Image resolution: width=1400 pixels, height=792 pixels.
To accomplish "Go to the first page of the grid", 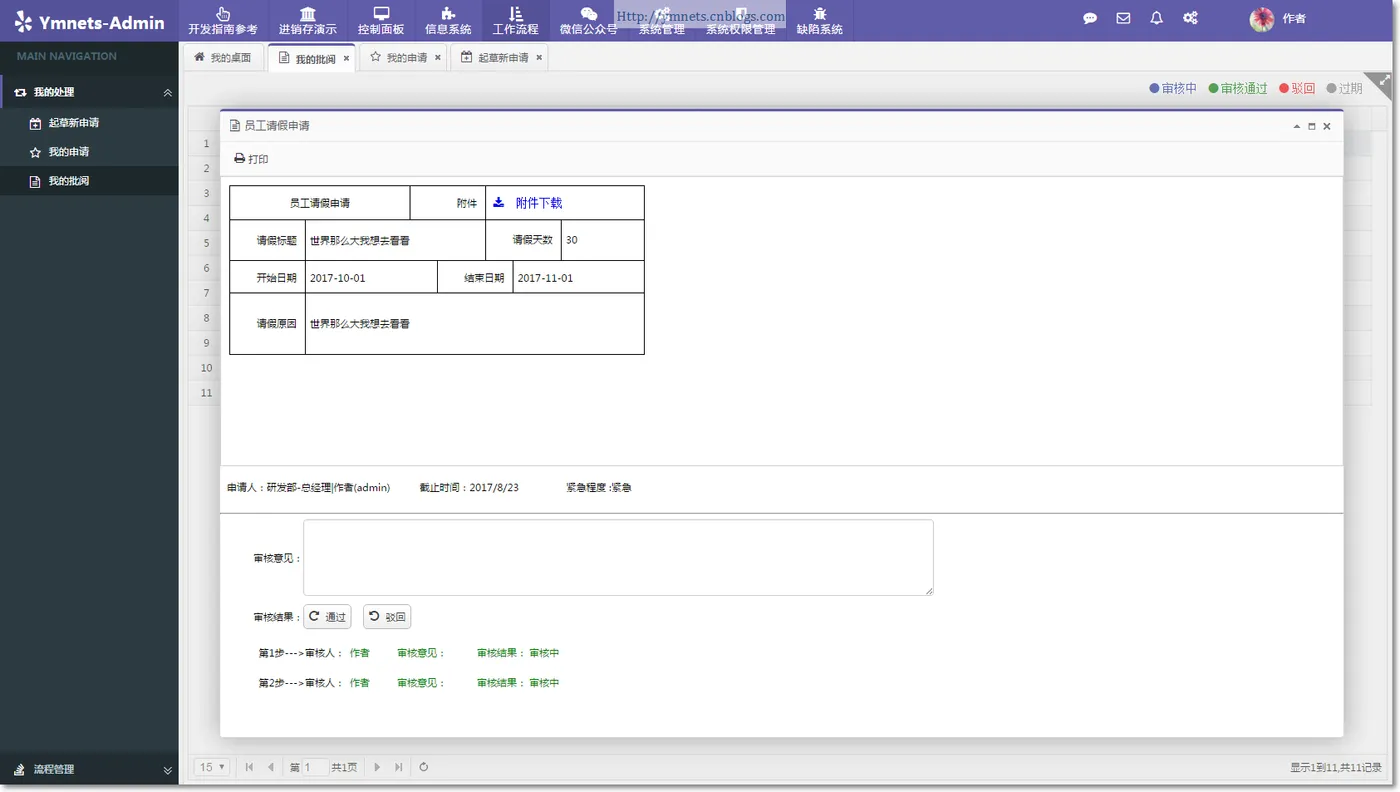I will 249,767.
